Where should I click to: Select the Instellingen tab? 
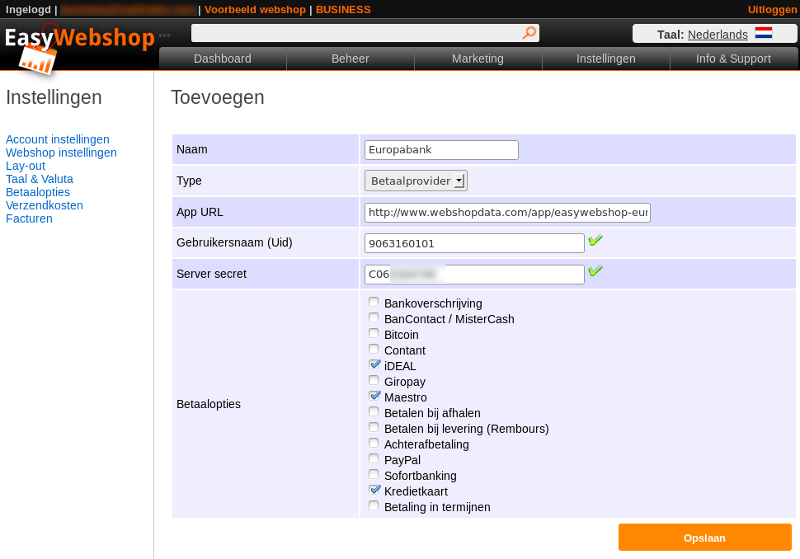click(606, 59)
